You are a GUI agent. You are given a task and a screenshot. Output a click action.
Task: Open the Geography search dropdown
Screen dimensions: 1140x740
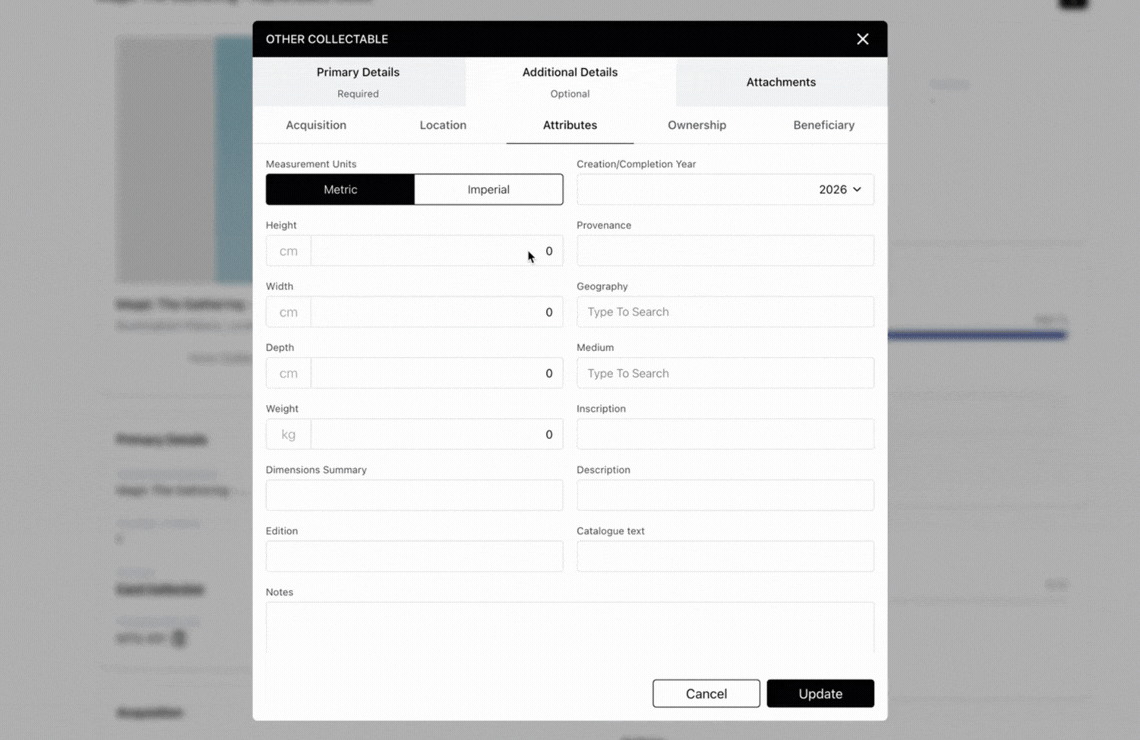[x=725, y=312]
